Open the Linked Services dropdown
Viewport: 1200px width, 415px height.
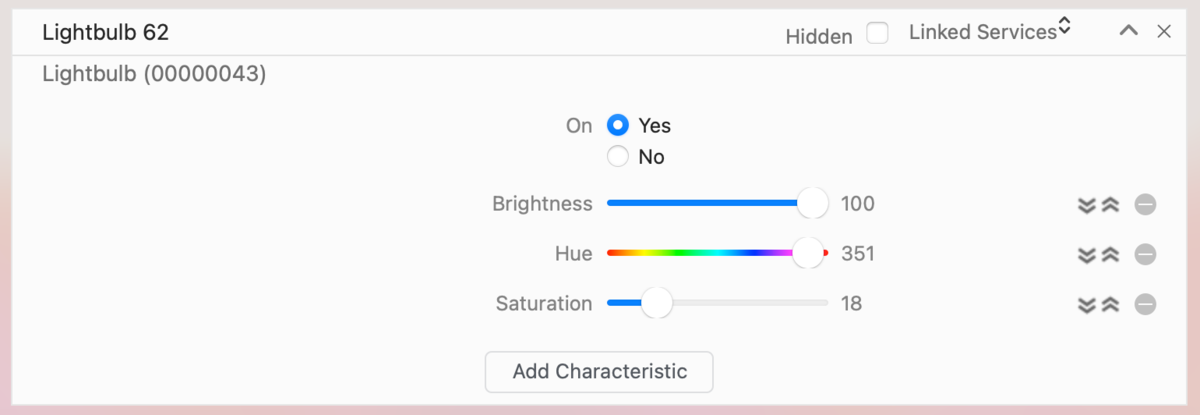pyautogui.click(x=989, y=32)
